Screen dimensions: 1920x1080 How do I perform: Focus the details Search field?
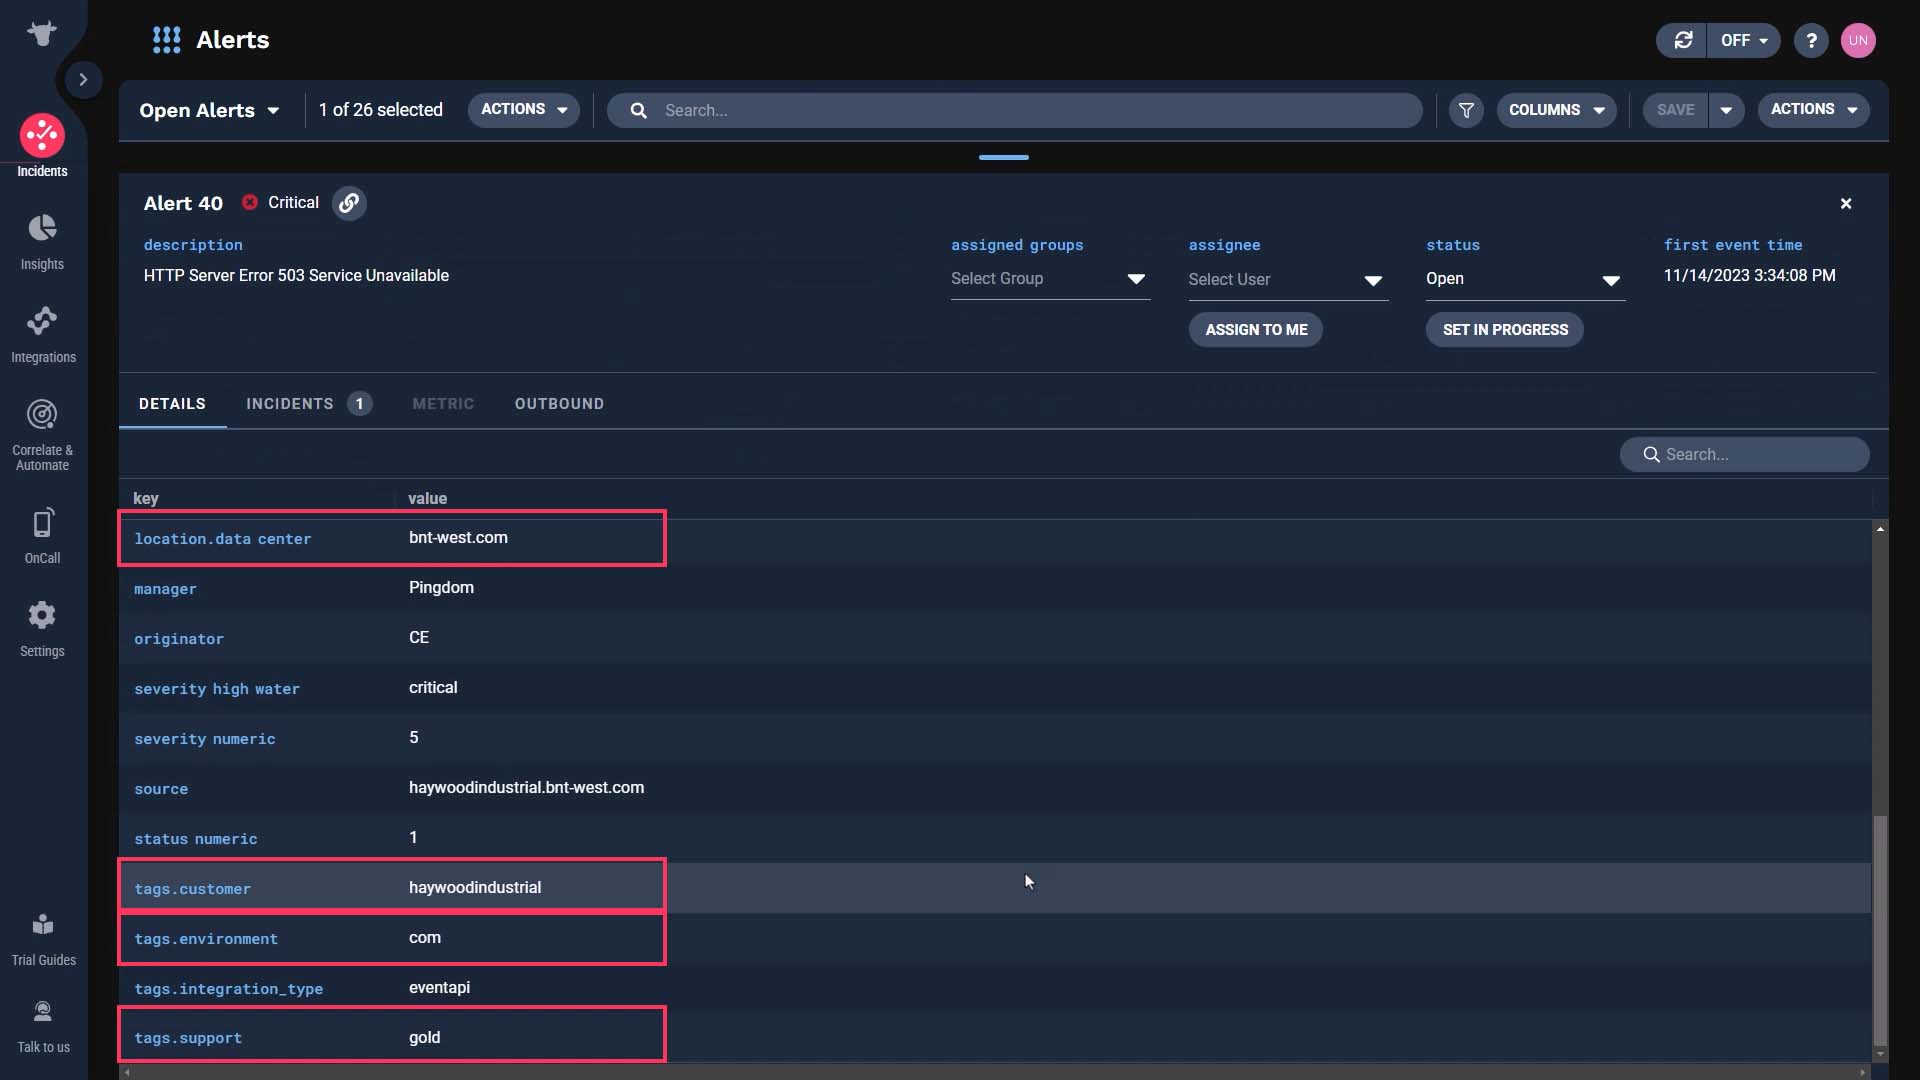1744,454
